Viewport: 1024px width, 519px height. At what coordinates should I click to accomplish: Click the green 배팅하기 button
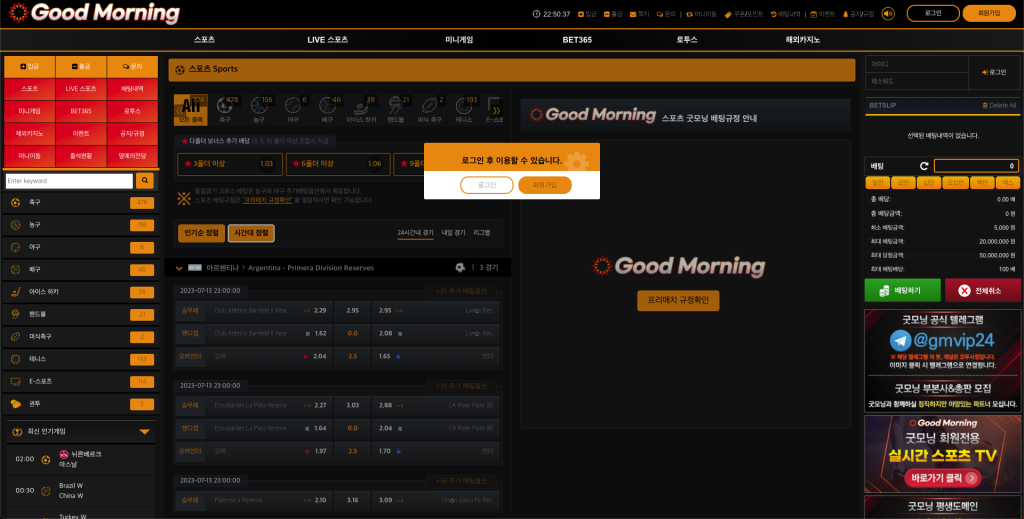(x=903, y=291)
